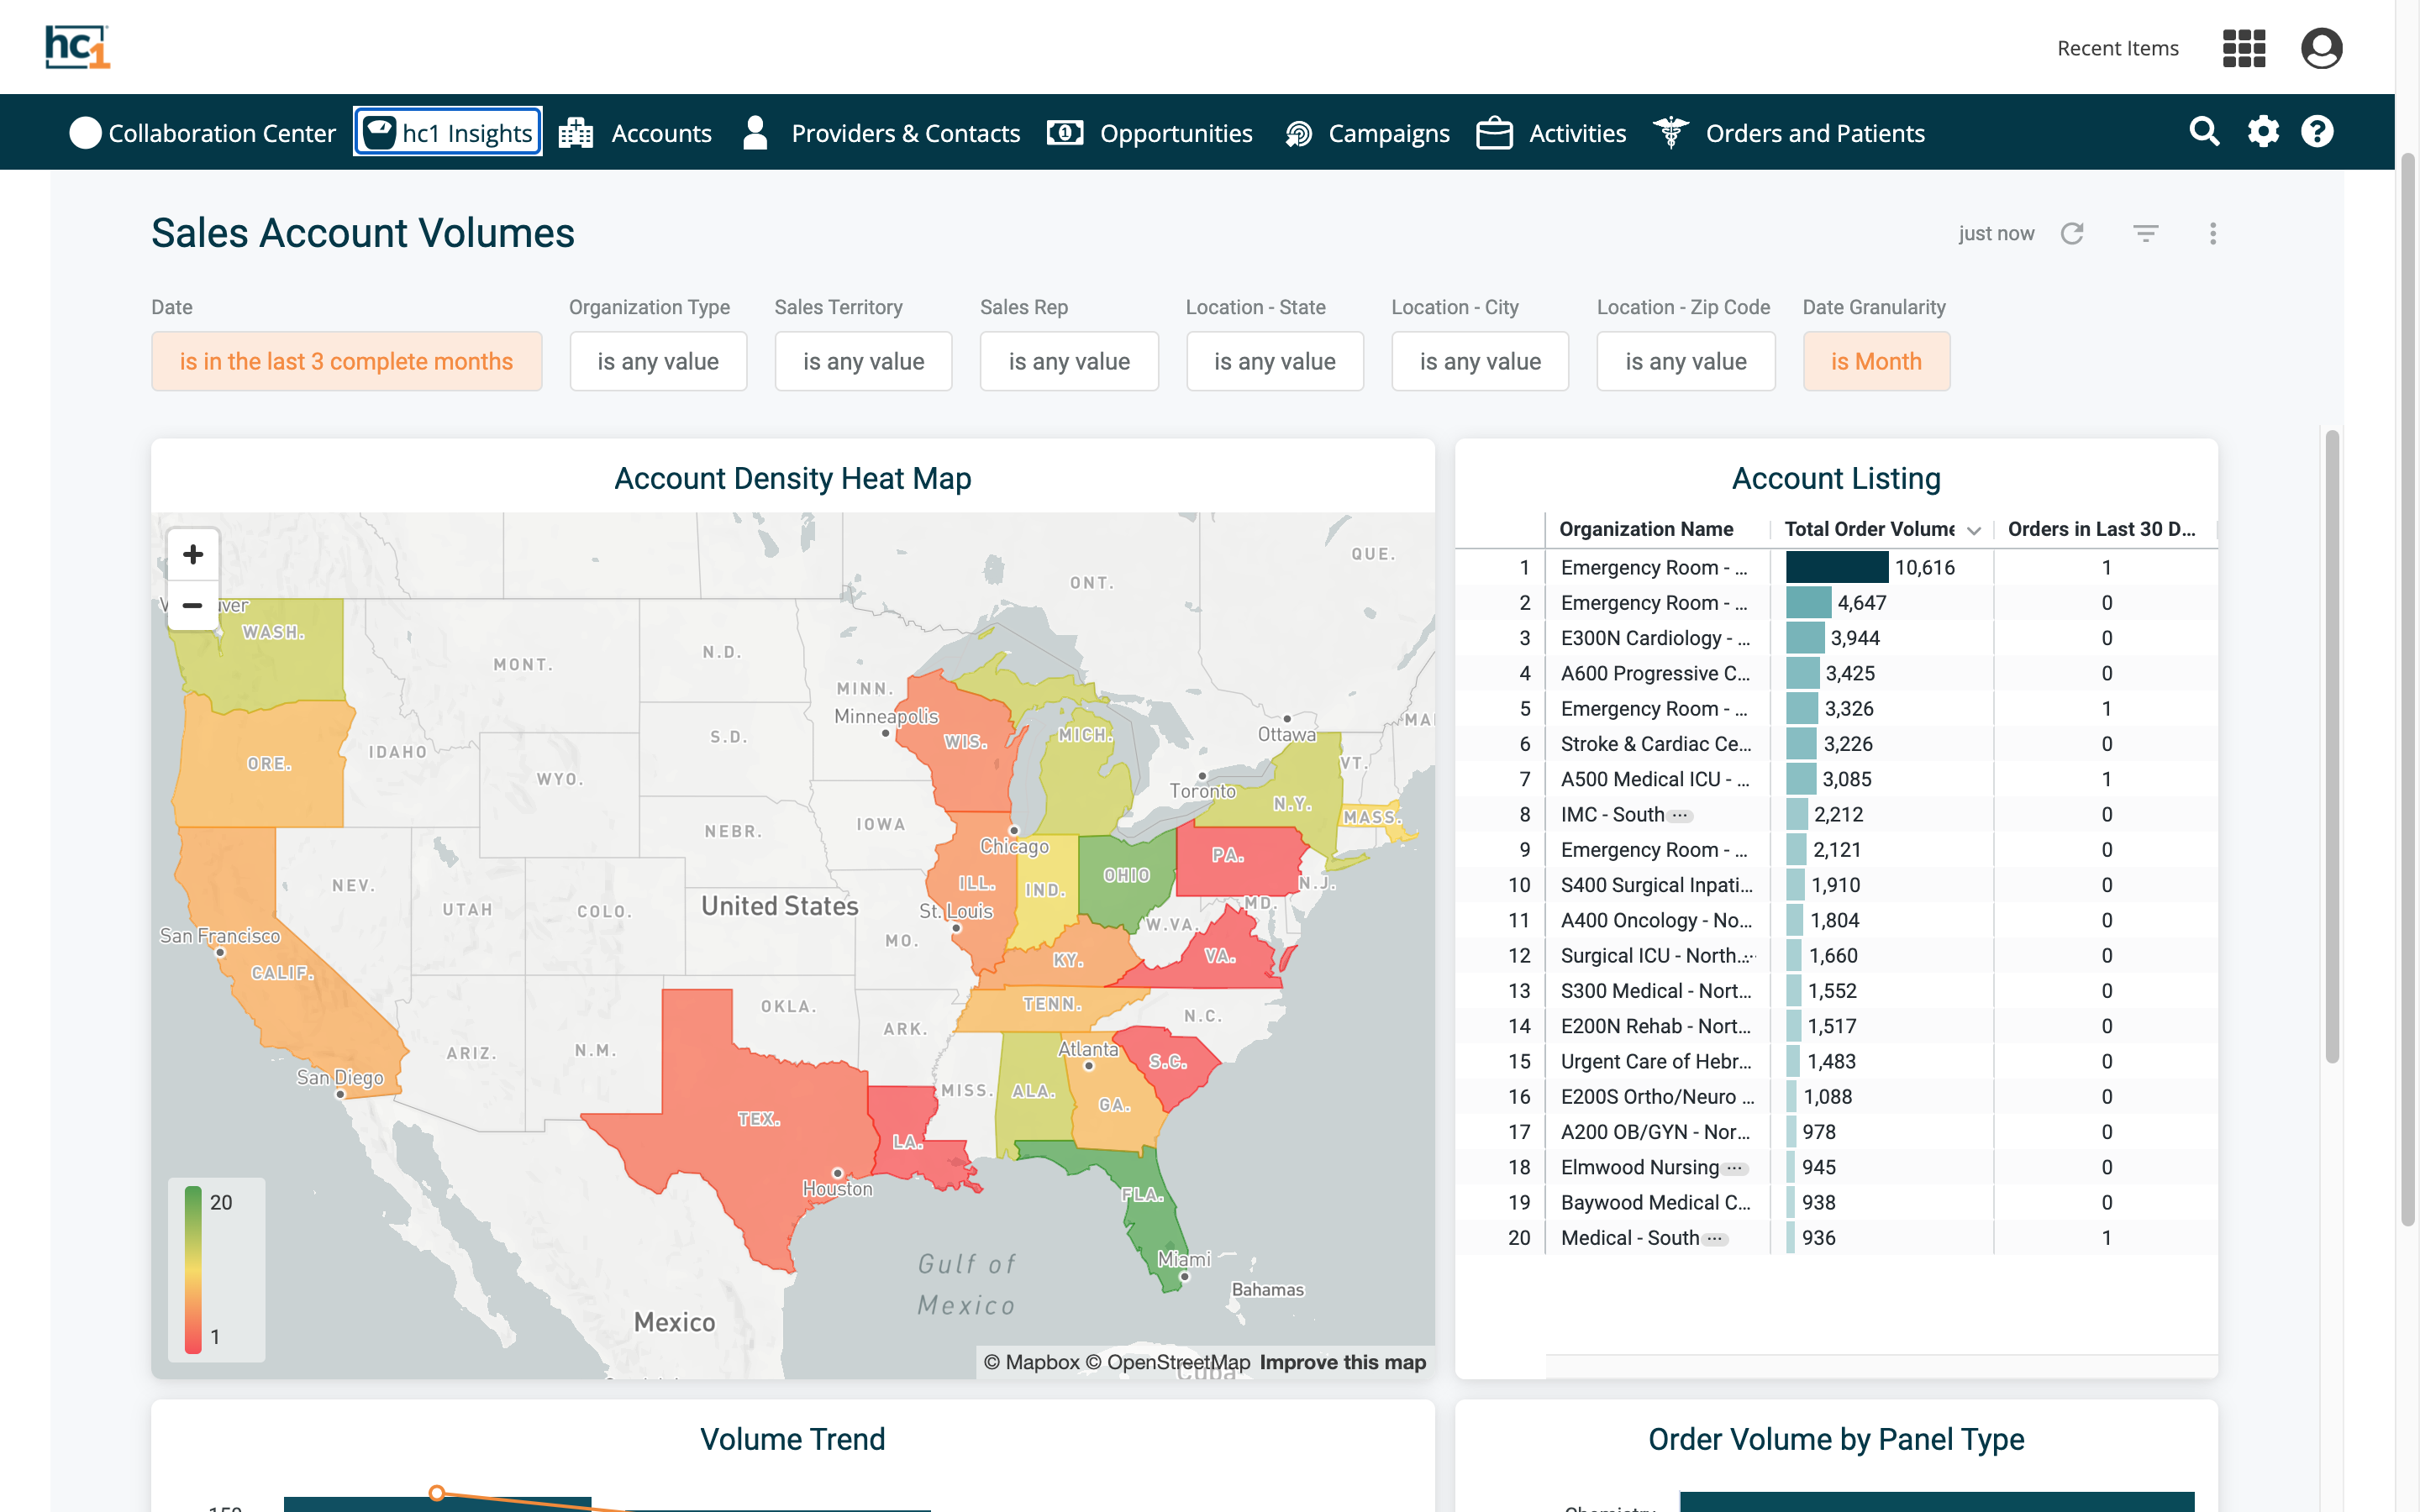This screenshot has height=1512, width=2420.
Task: Open the dashboard filters icon
Action: (2145, 233)
